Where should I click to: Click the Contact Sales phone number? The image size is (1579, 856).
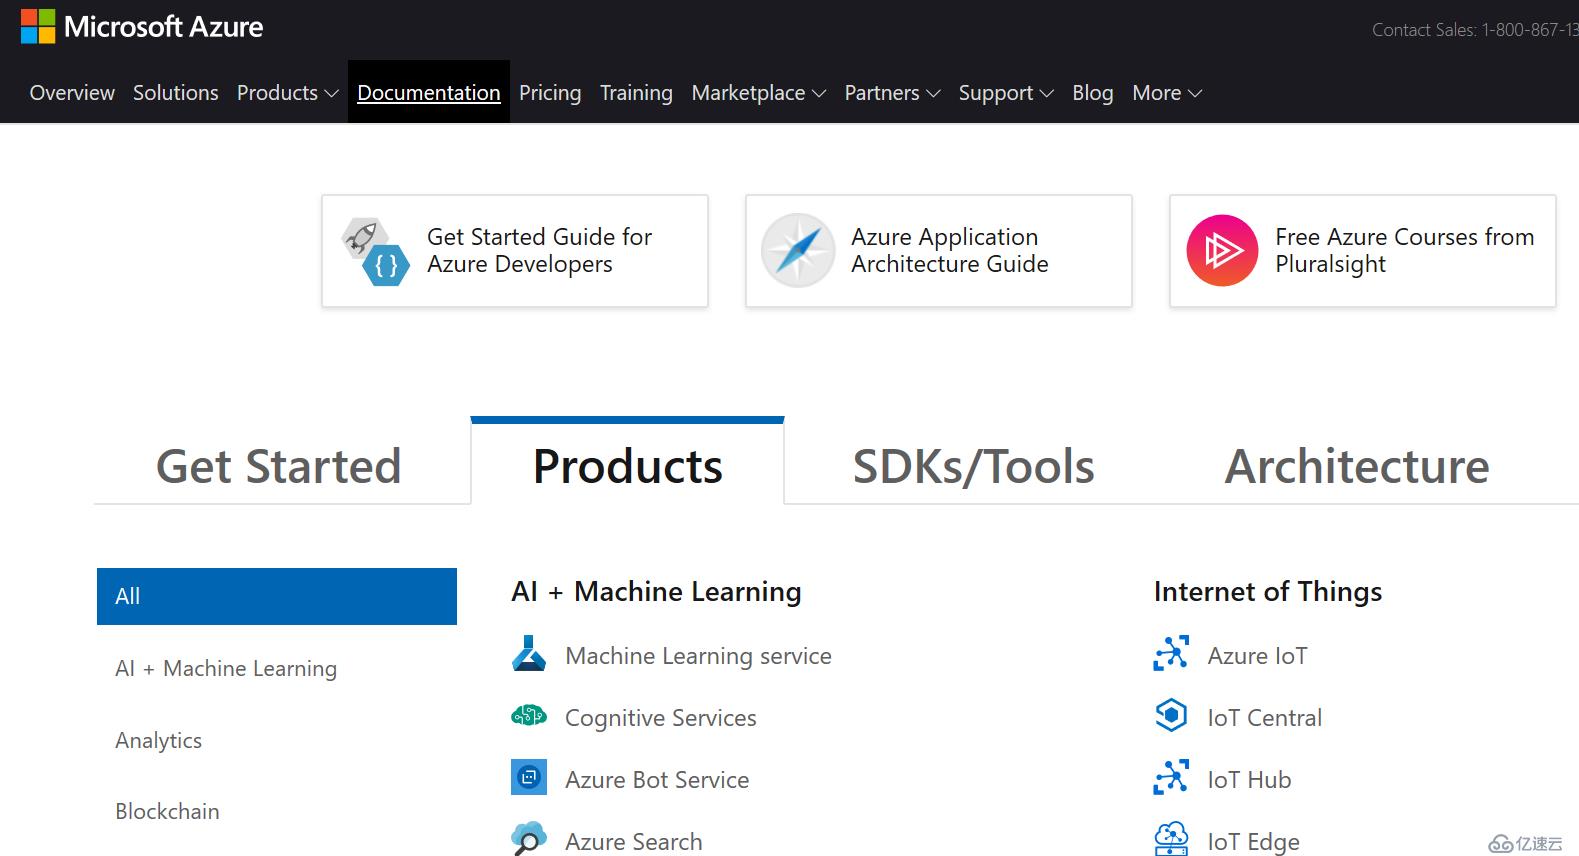[x=1530, y=30]
